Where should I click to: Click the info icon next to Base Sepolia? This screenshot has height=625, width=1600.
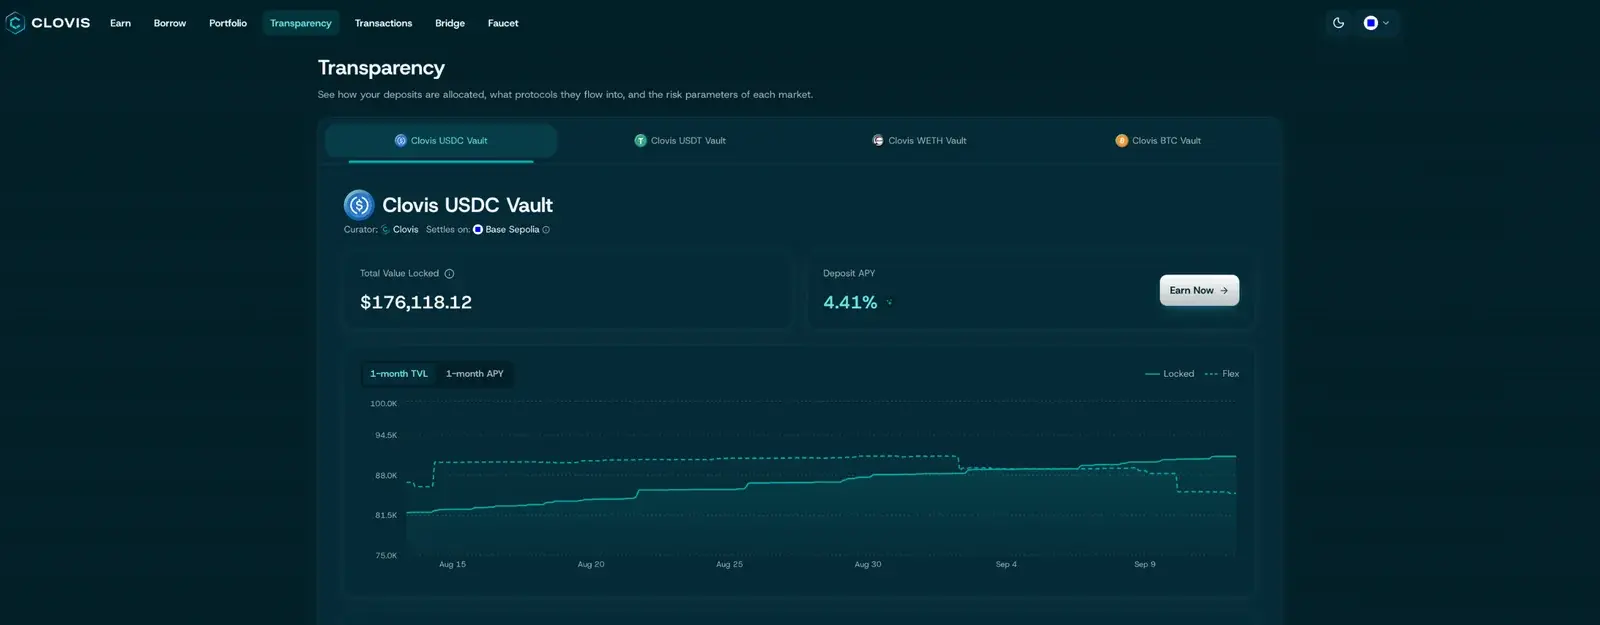pyautogui.click(x=546, y=230)
